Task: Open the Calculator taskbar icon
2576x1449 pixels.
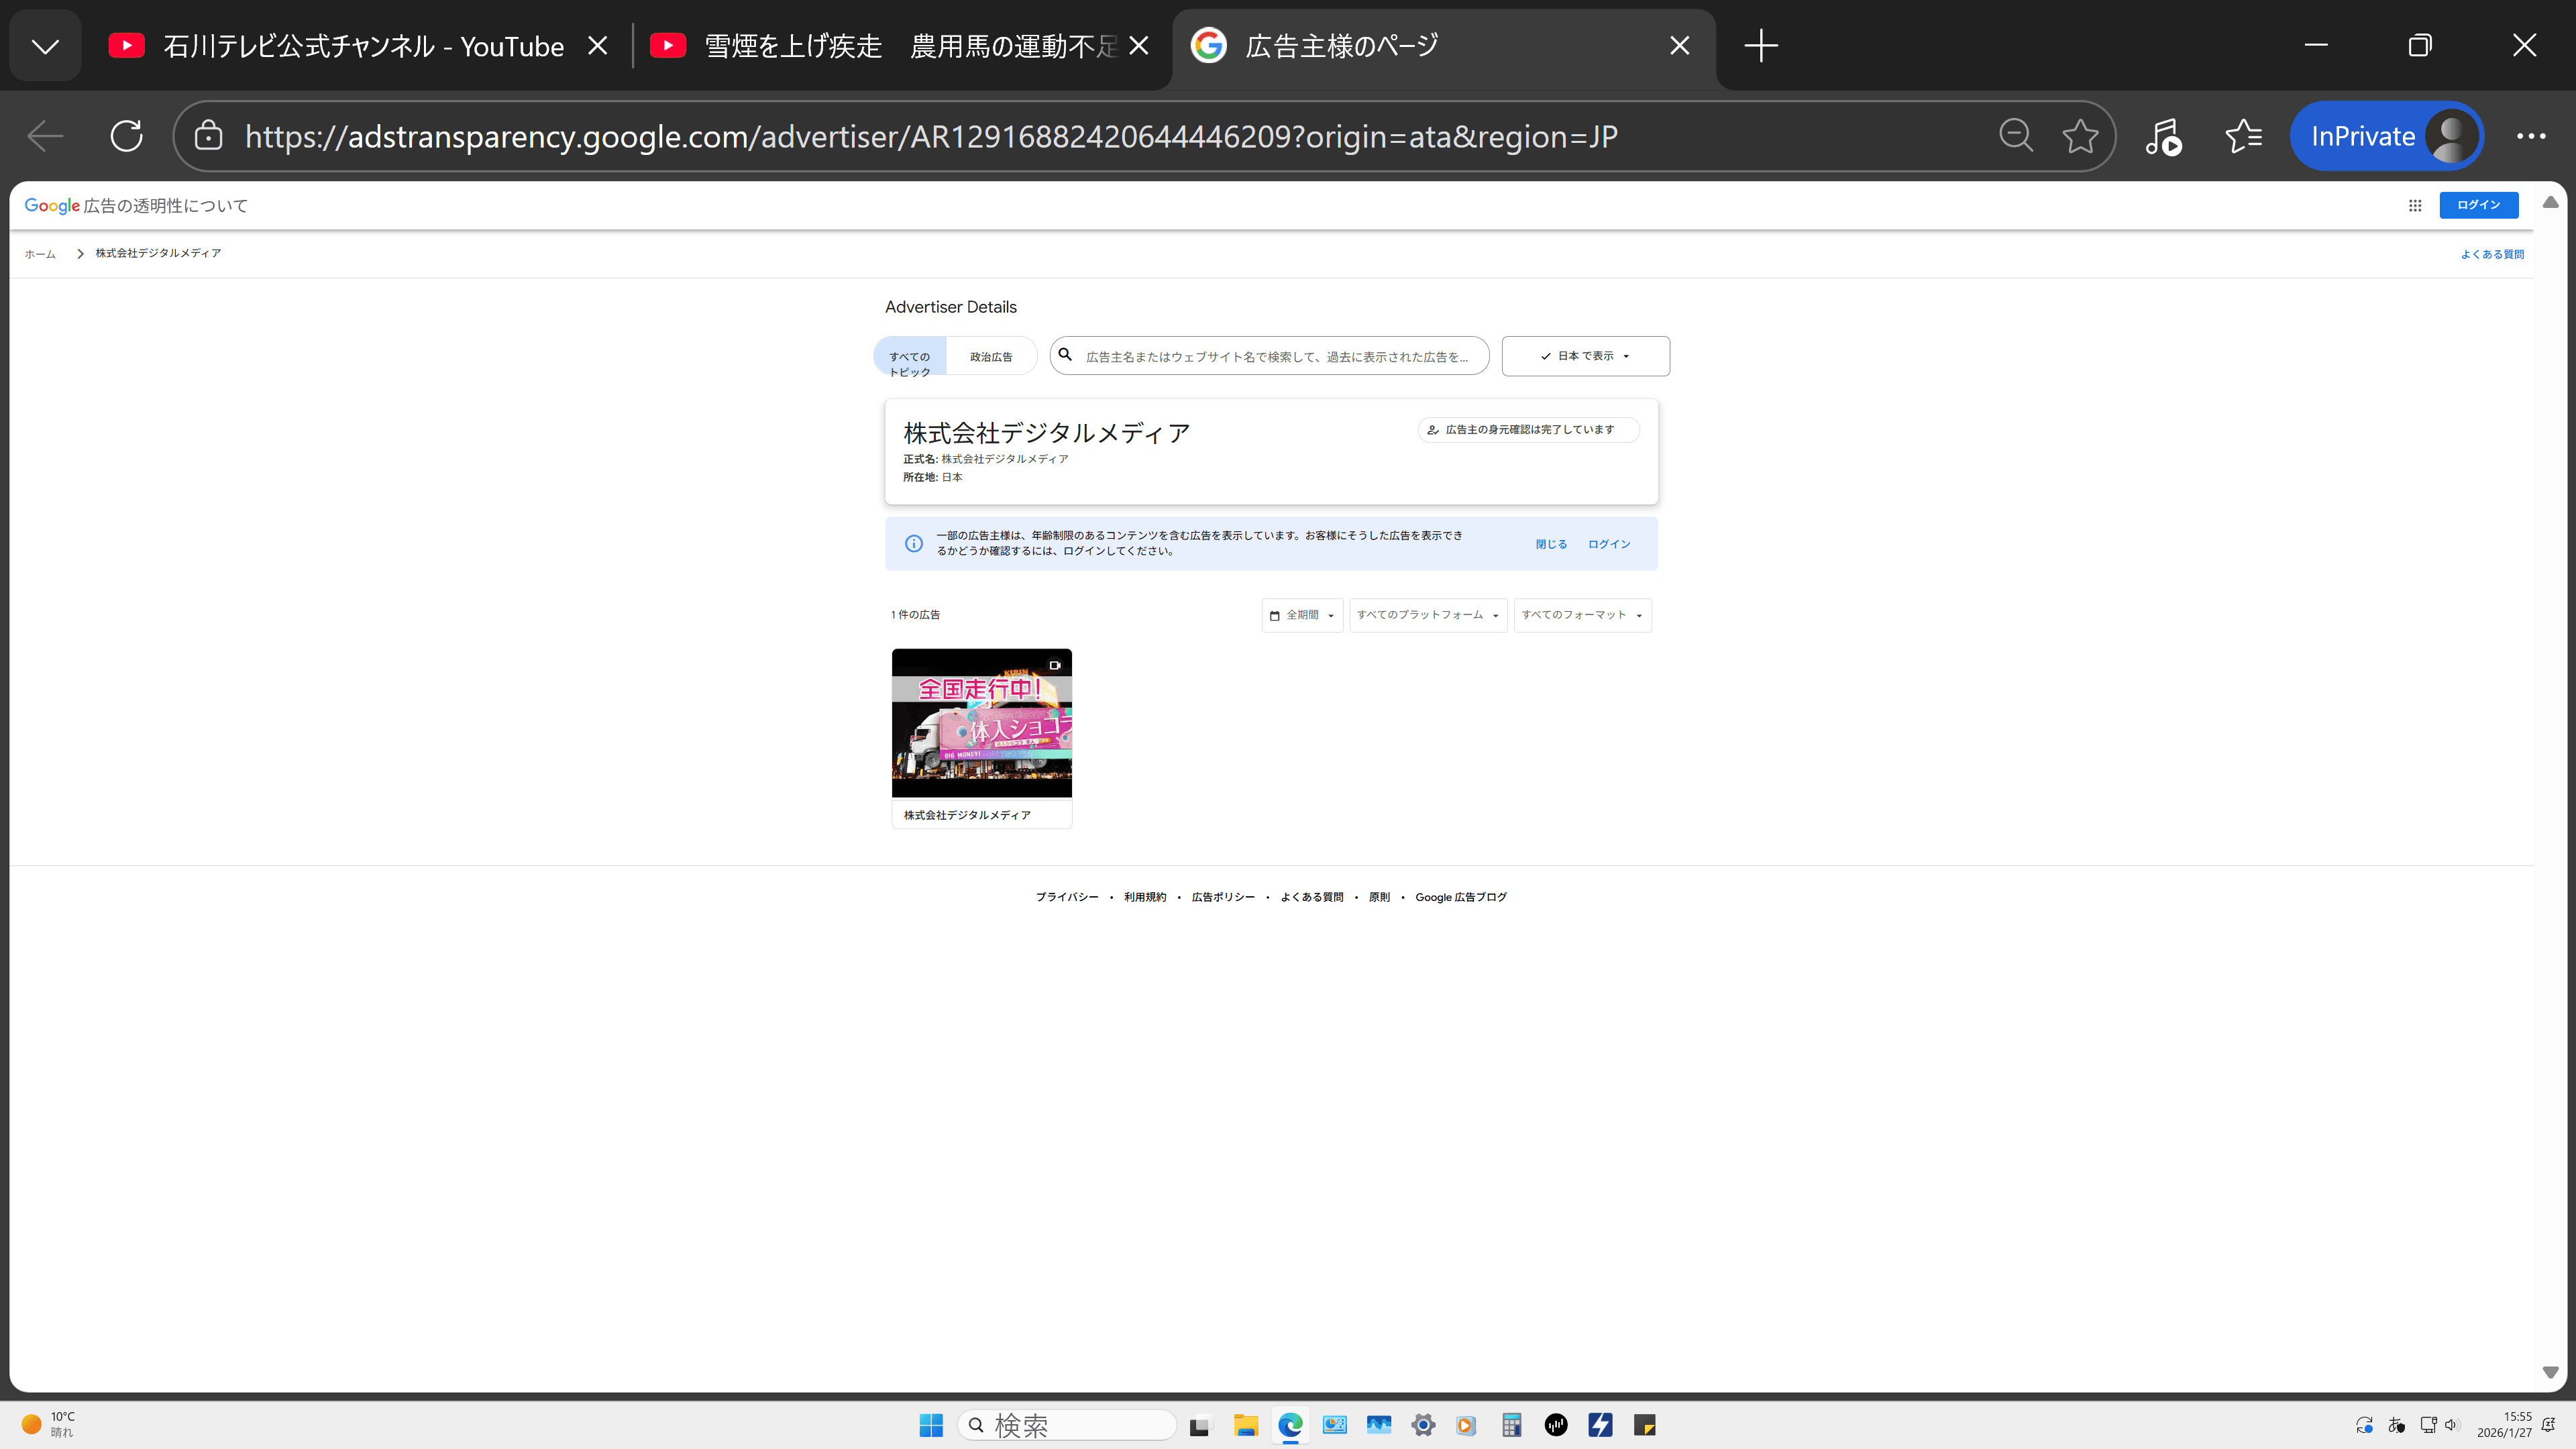Action: coord(1511,1425)
